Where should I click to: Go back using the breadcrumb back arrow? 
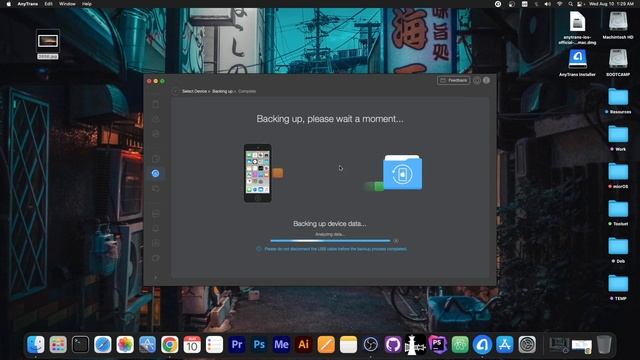click(176, 91)
